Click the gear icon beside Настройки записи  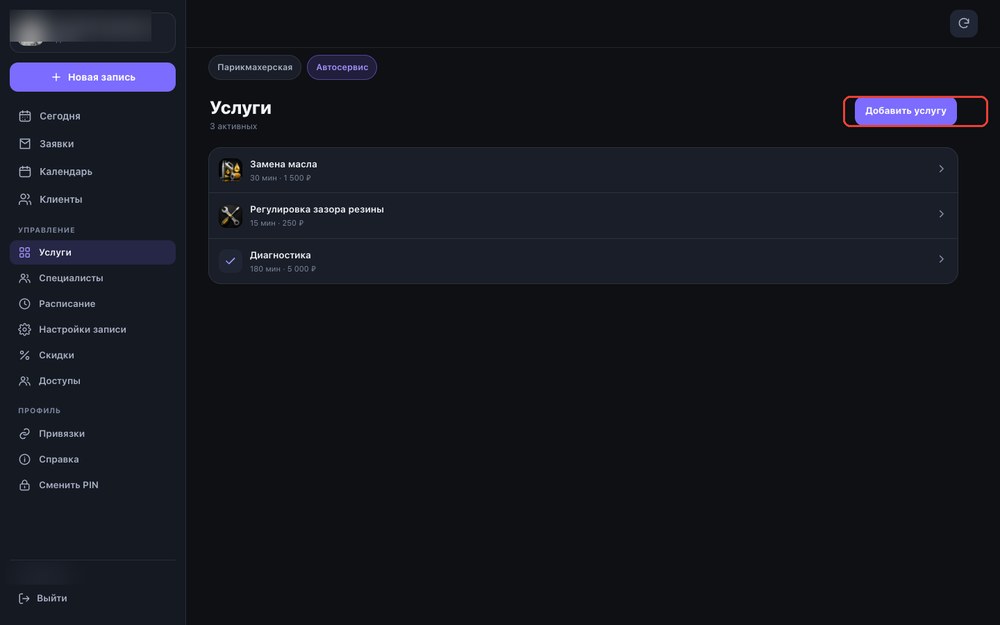(x=24, y=329)
